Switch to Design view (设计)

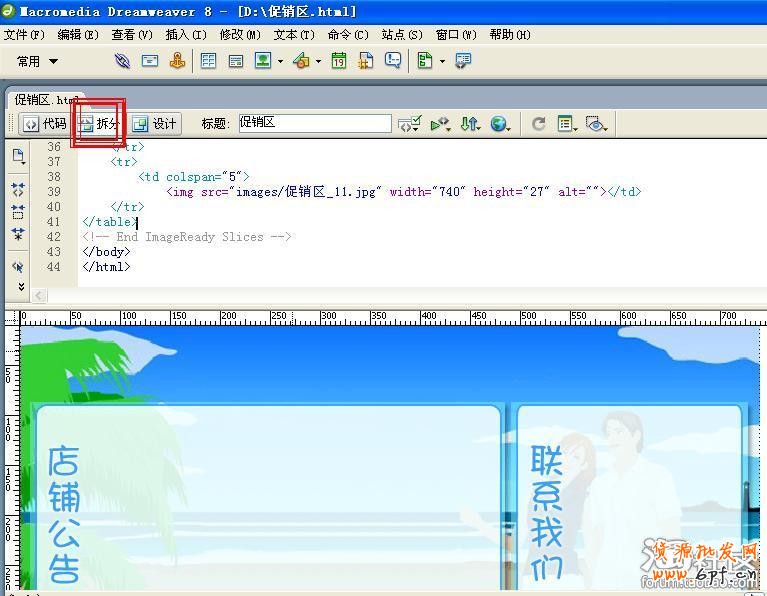pyautogui.click(x=154, y=124)
